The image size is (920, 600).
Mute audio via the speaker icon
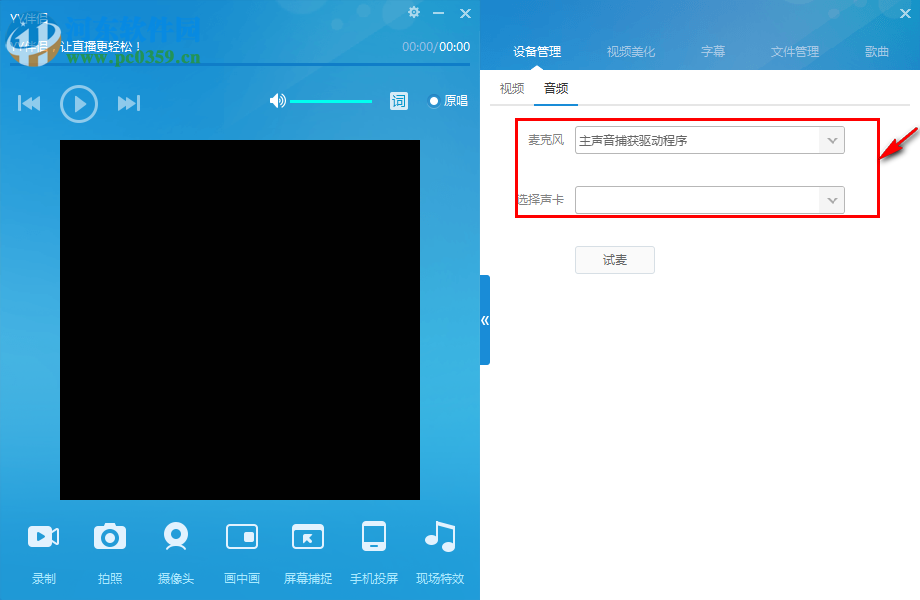277,100
